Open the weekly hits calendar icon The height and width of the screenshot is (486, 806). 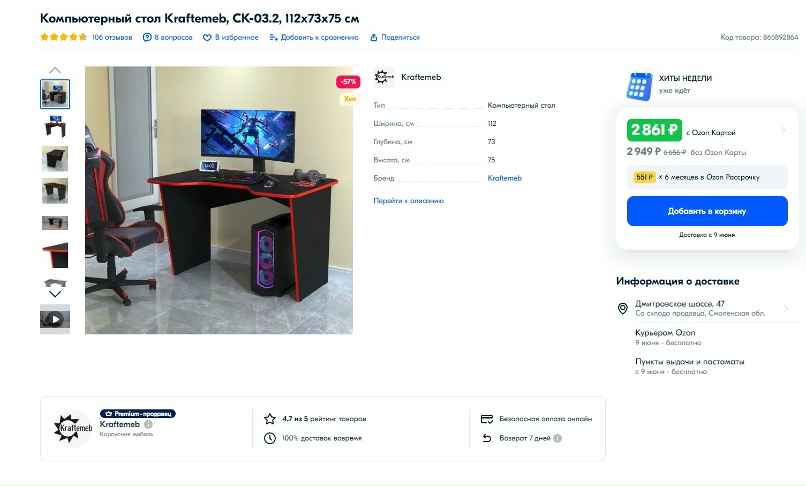click(x=639, y=86)
